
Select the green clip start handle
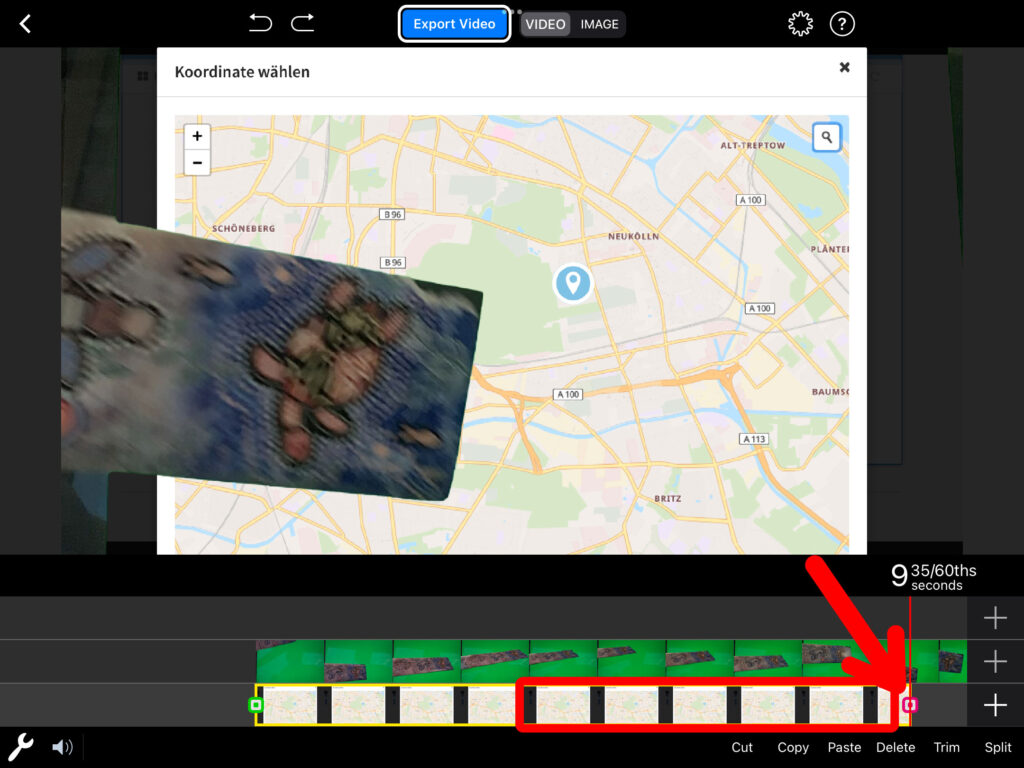pos(256,705)
